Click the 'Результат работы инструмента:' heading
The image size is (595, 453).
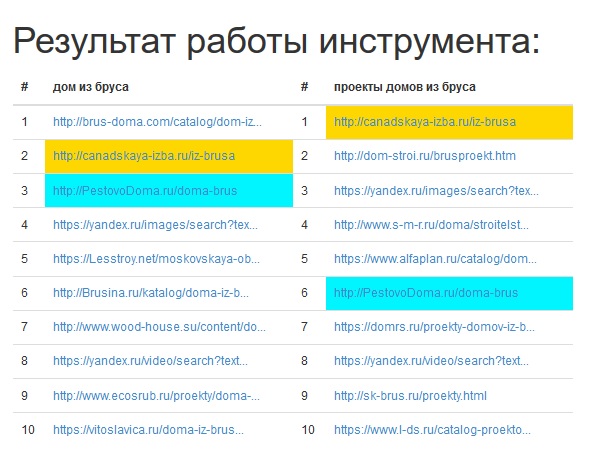(x=276, y=41)
